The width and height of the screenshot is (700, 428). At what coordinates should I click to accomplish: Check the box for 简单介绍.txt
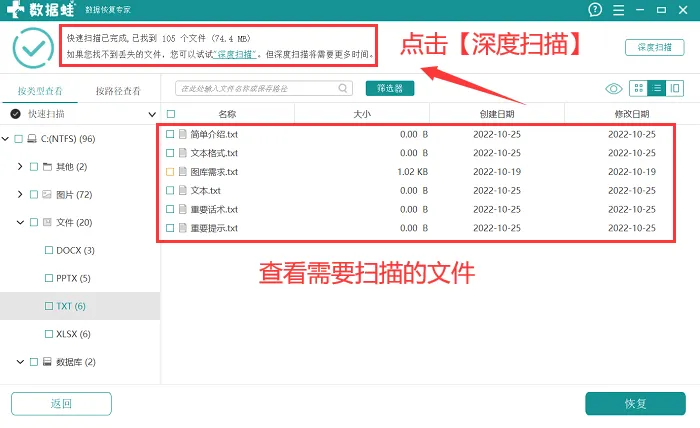[x=170, y=134]
